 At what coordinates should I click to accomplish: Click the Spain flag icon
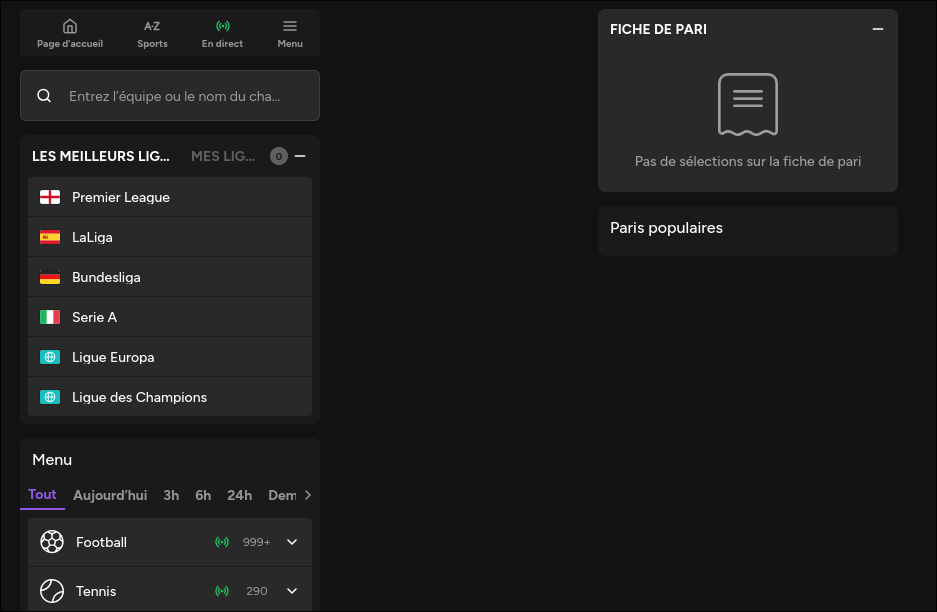coord(50,237)
